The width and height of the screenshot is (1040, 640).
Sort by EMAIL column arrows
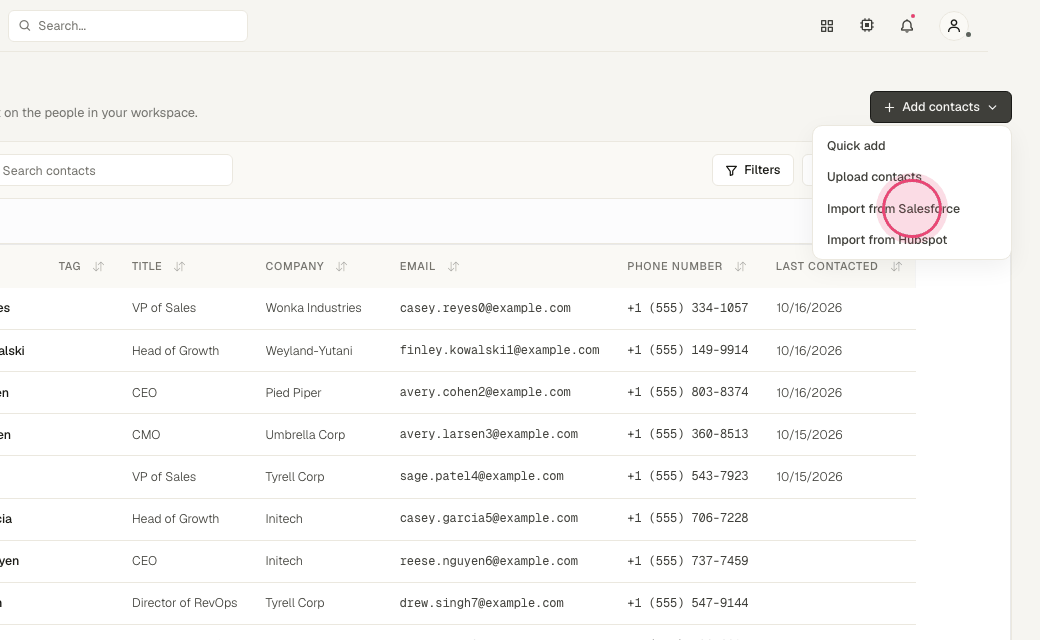tap(453, 267)
